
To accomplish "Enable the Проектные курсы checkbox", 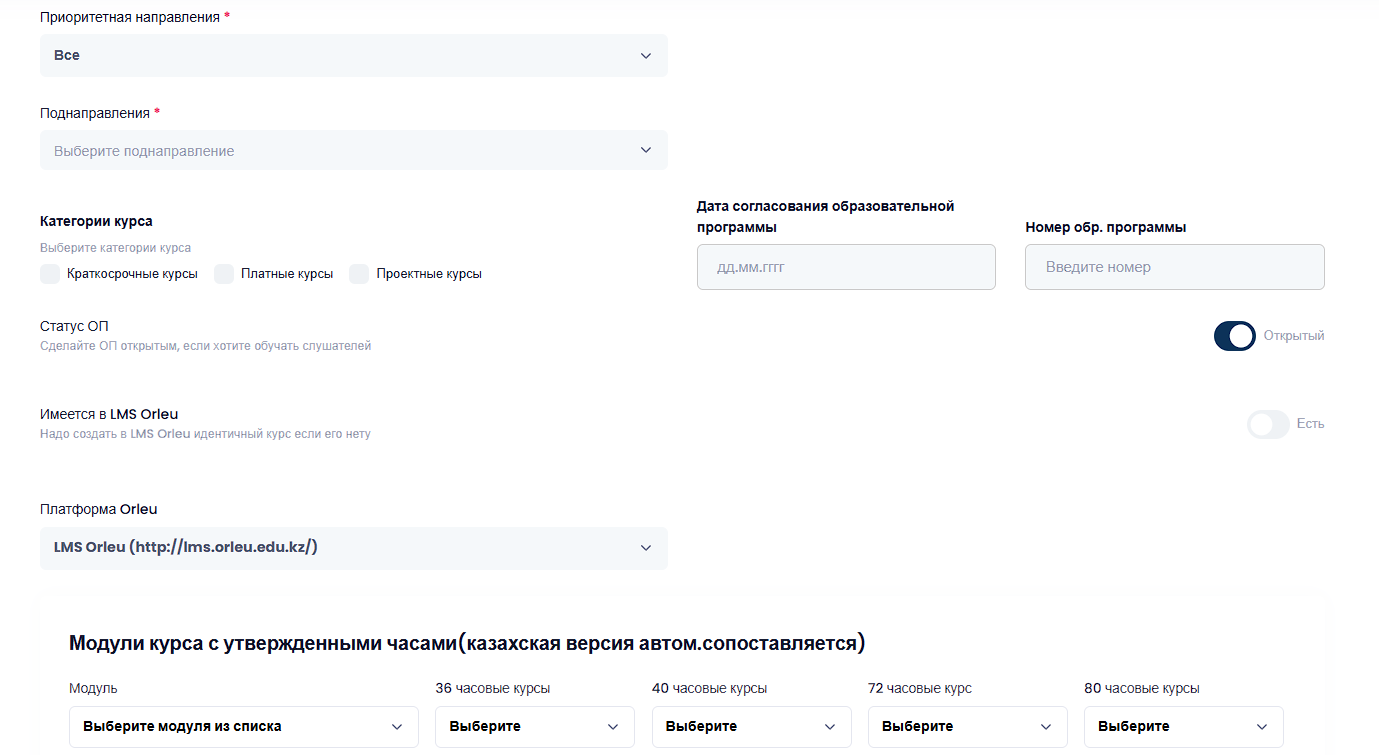I will (359, 274).
